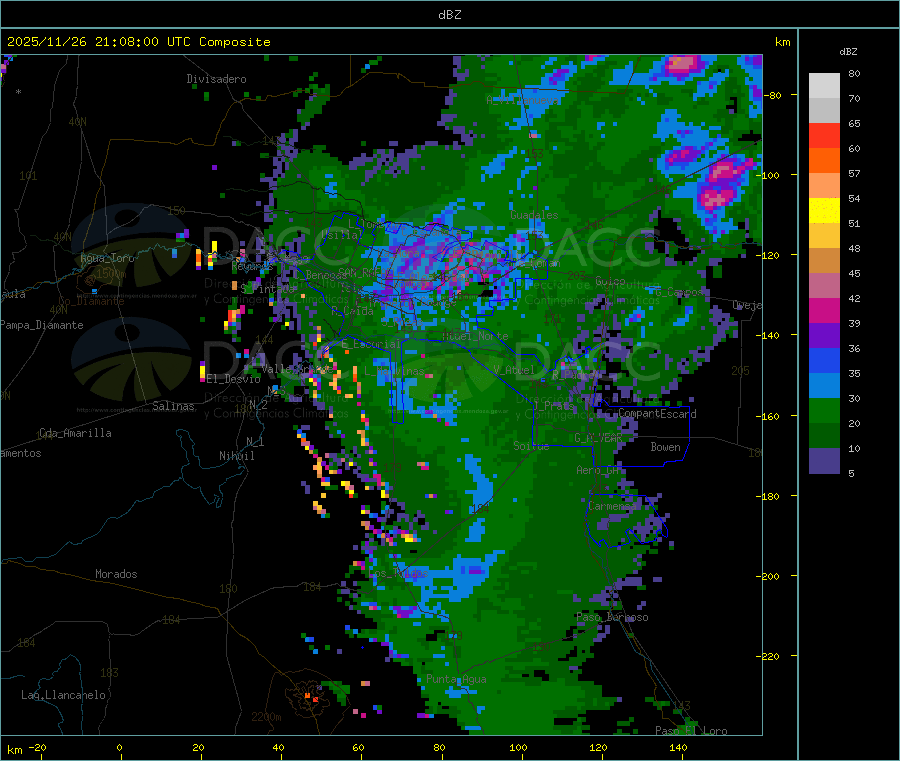This screenshot has height=761, width=900.
Task: Click the light gray 70-80 dBZ legend band
Action: pos(824,86)
